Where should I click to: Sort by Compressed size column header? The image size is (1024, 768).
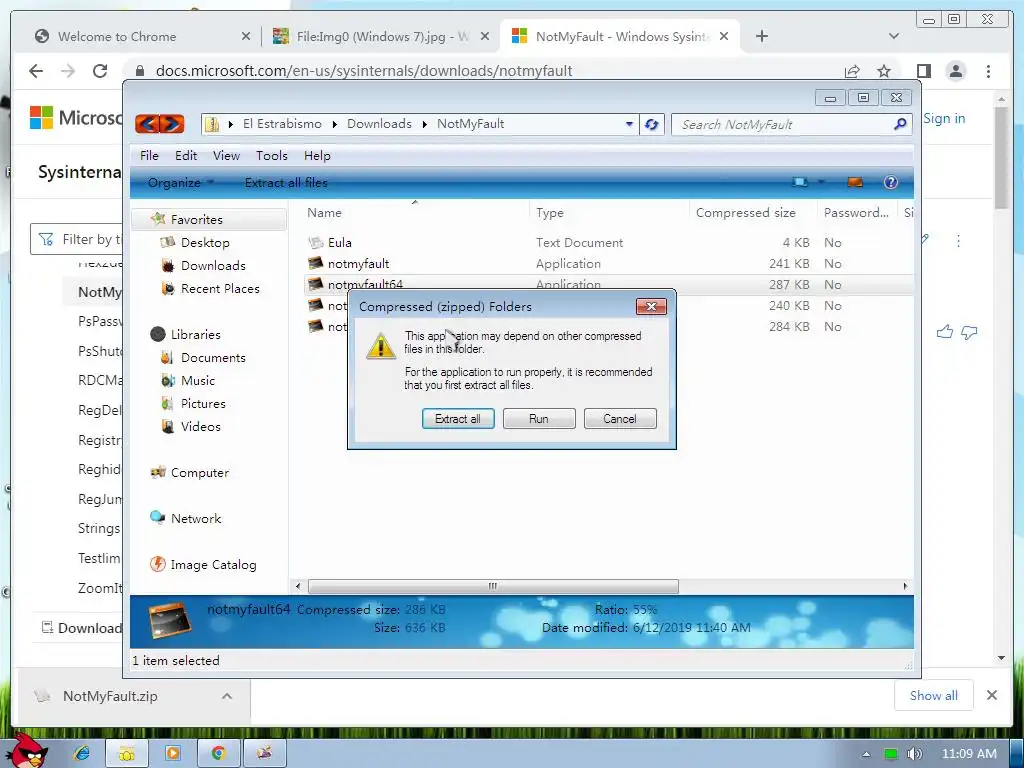point(746,213)
